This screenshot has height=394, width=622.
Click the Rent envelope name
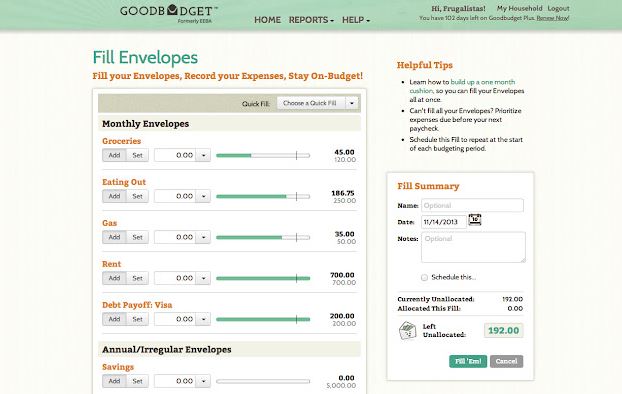click(x=111, y=264)
